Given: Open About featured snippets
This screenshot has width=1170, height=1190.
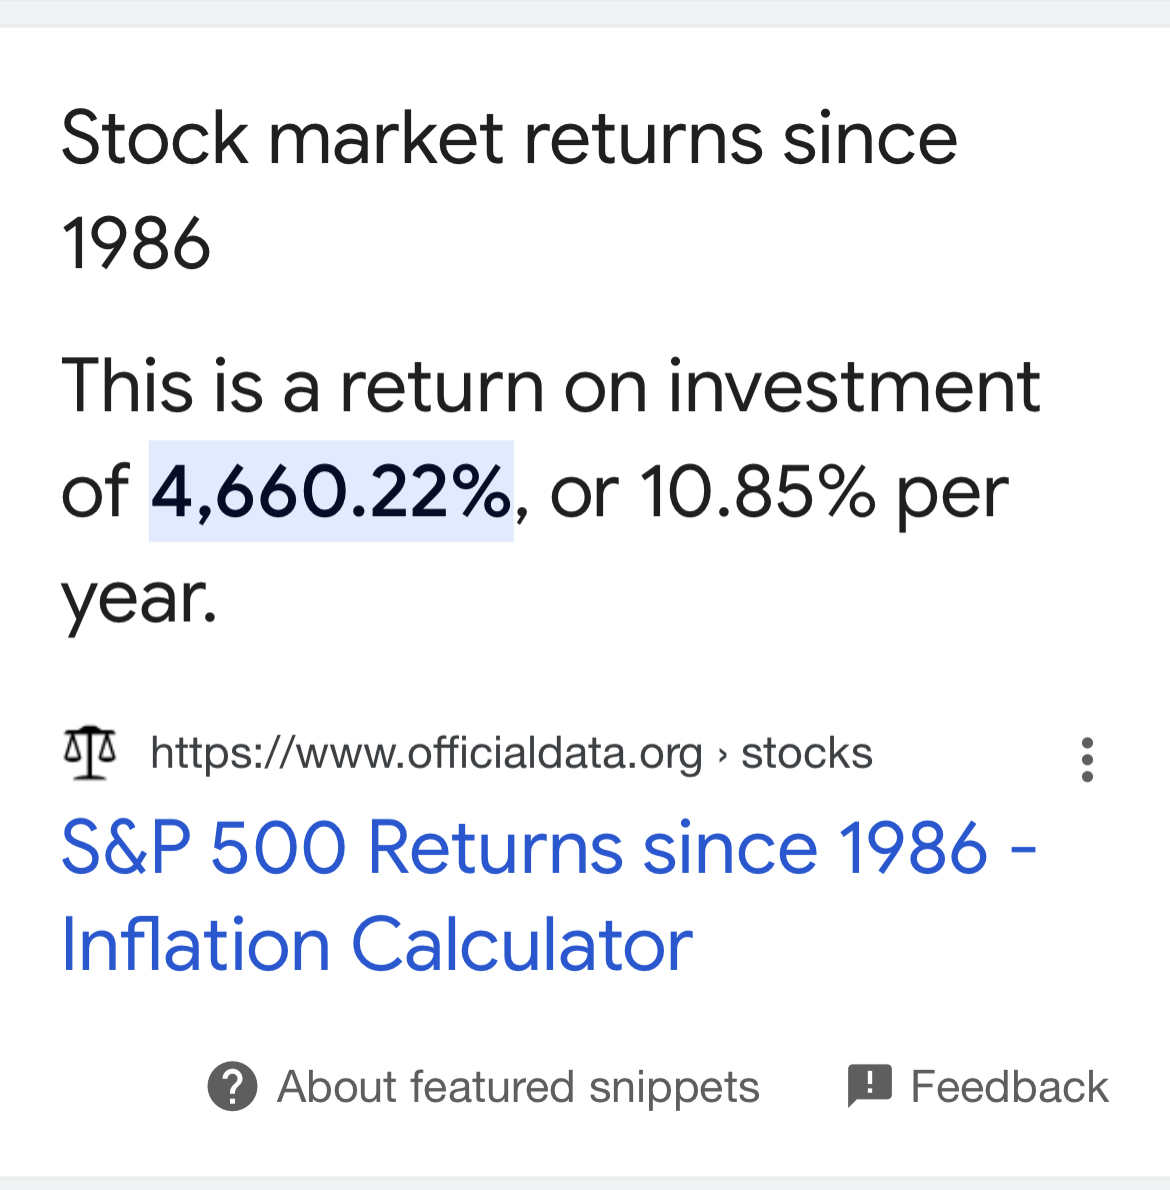Looking at the screenshot, I should (x=517, y=1087).
